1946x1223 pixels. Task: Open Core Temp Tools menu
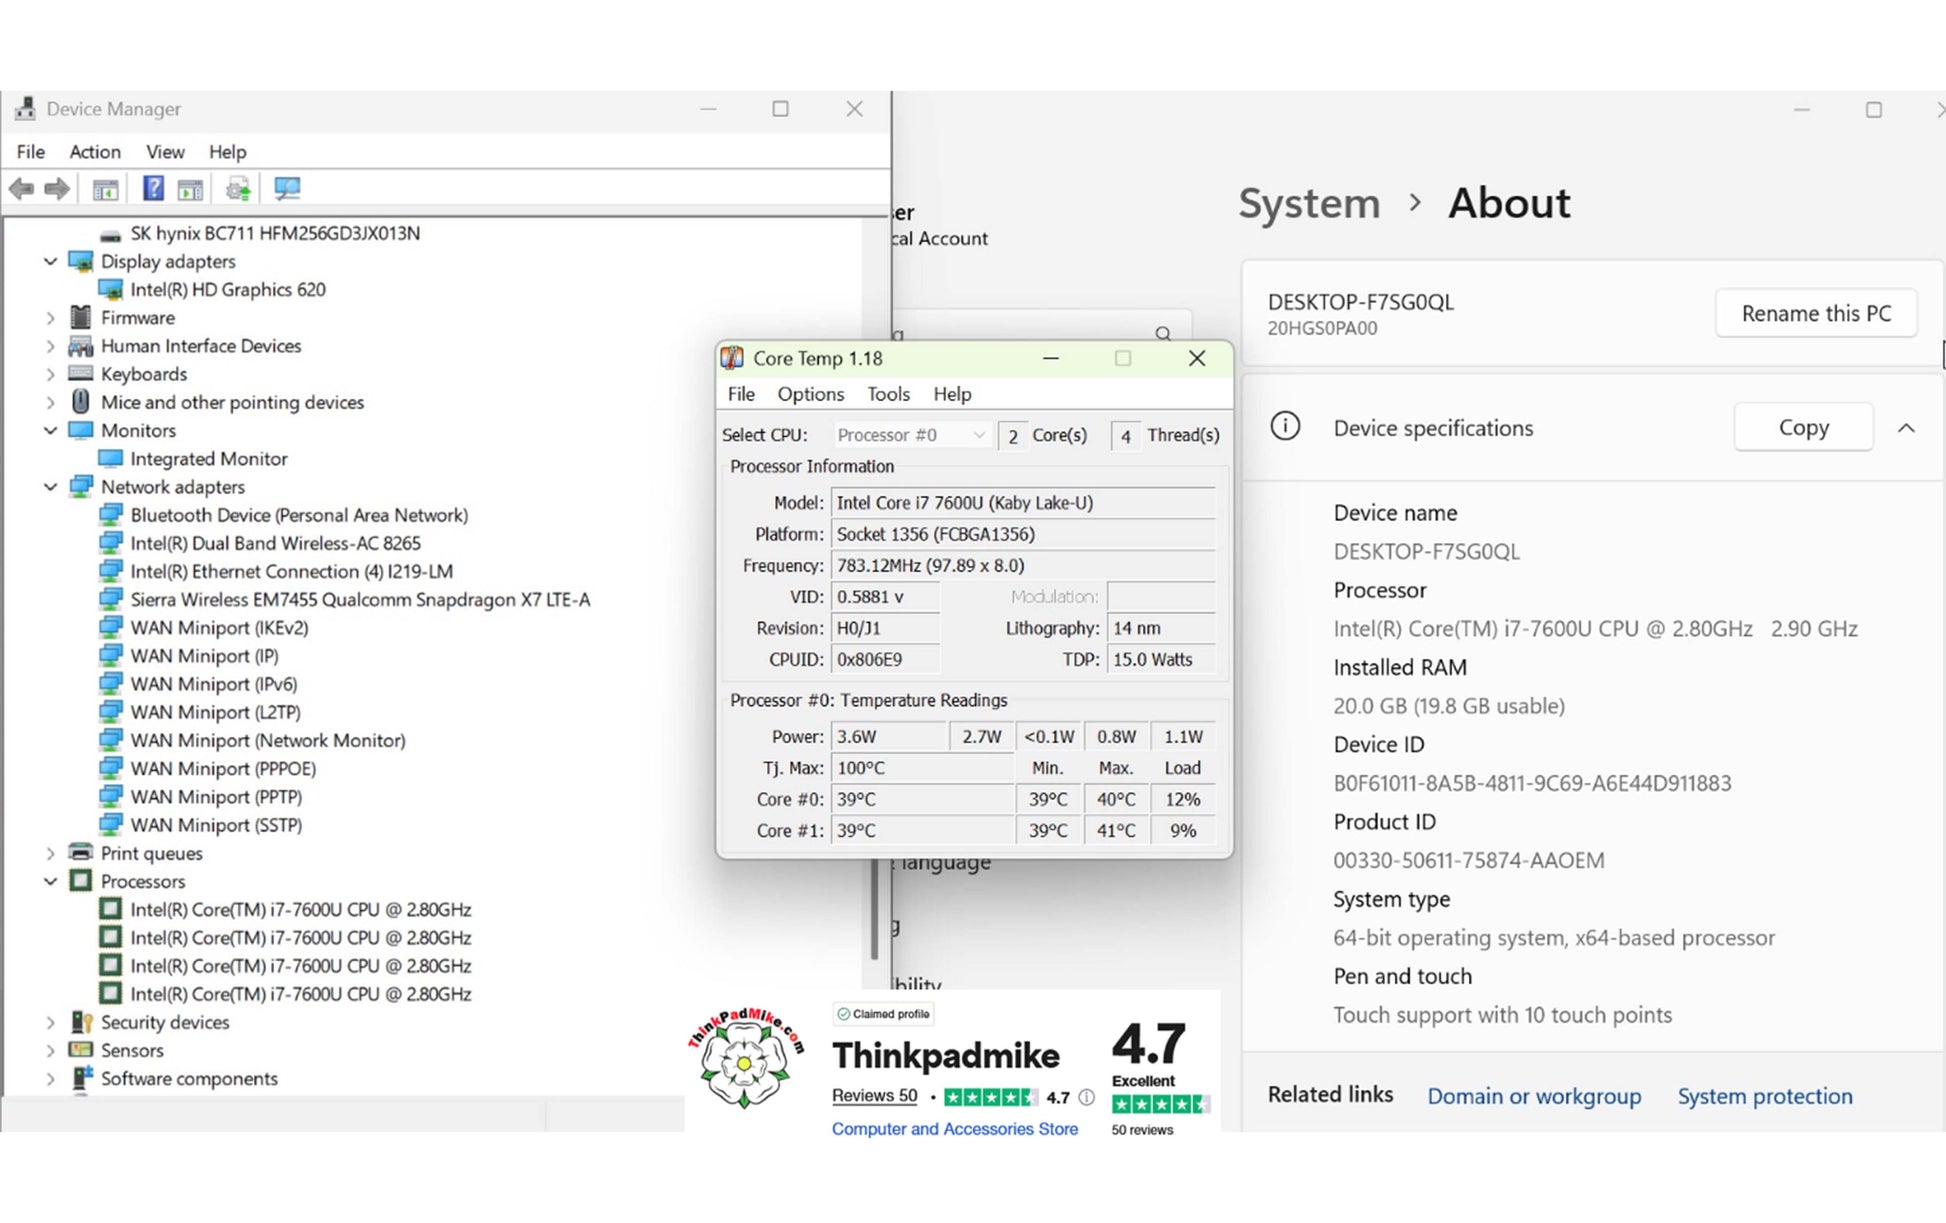888,394
